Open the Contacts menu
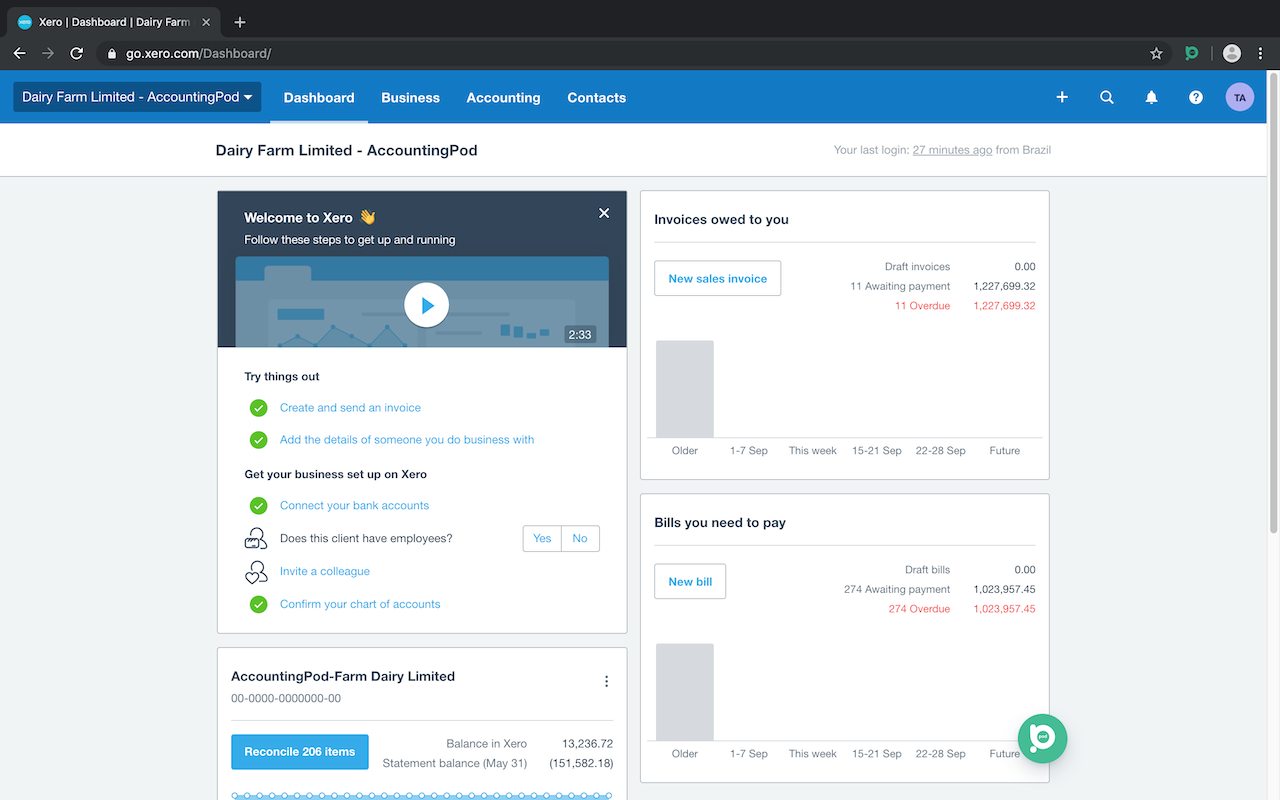1280x800 pixels. [596, 97]
